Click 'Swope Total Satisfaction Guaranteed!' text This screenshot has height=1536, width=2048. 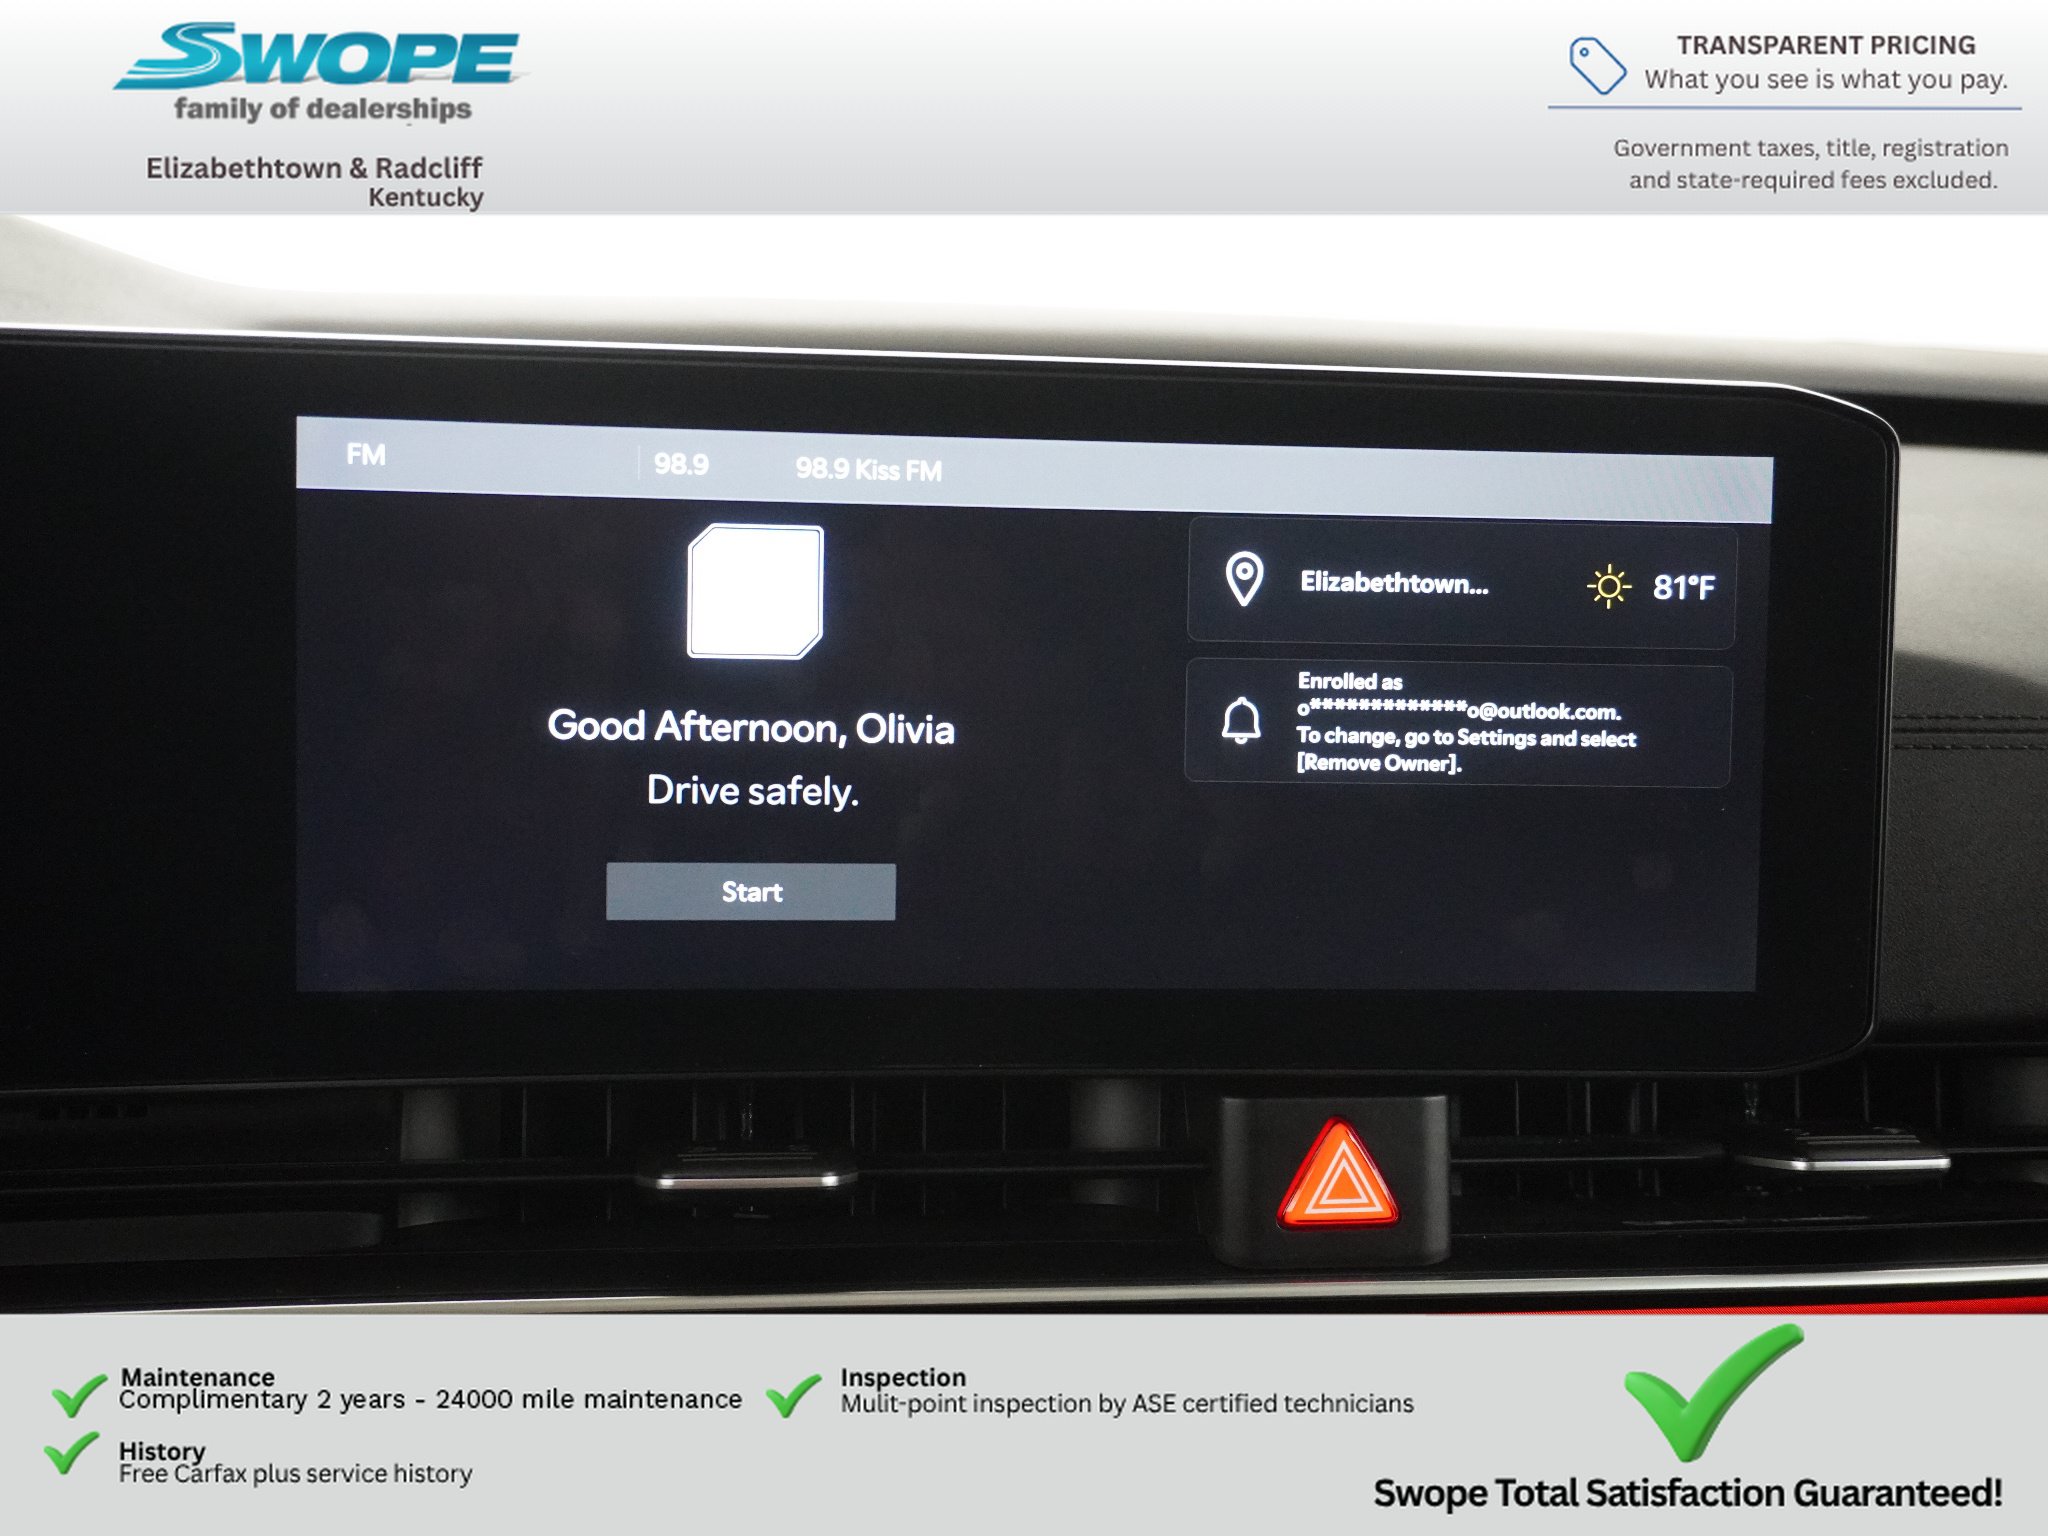(1687, 1493)
